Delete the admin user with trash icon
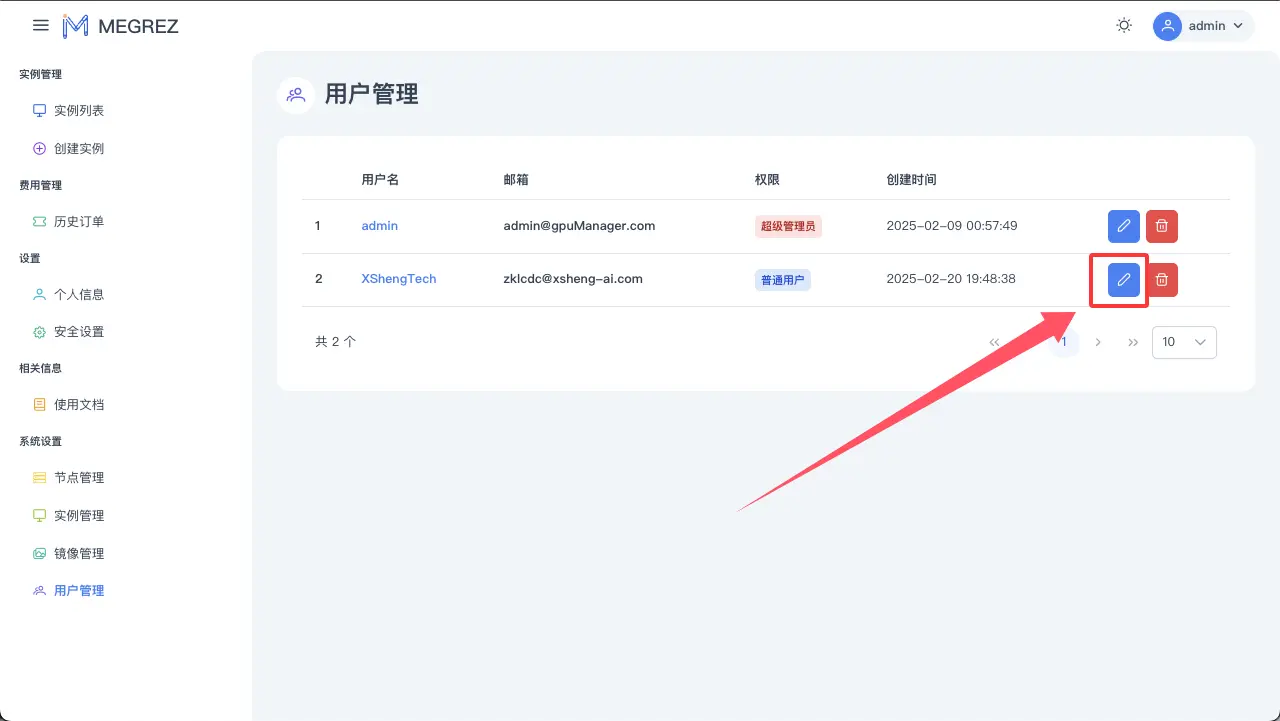Image resolution: width=1280 pixels, height=721 pixels. [1162, 226]
